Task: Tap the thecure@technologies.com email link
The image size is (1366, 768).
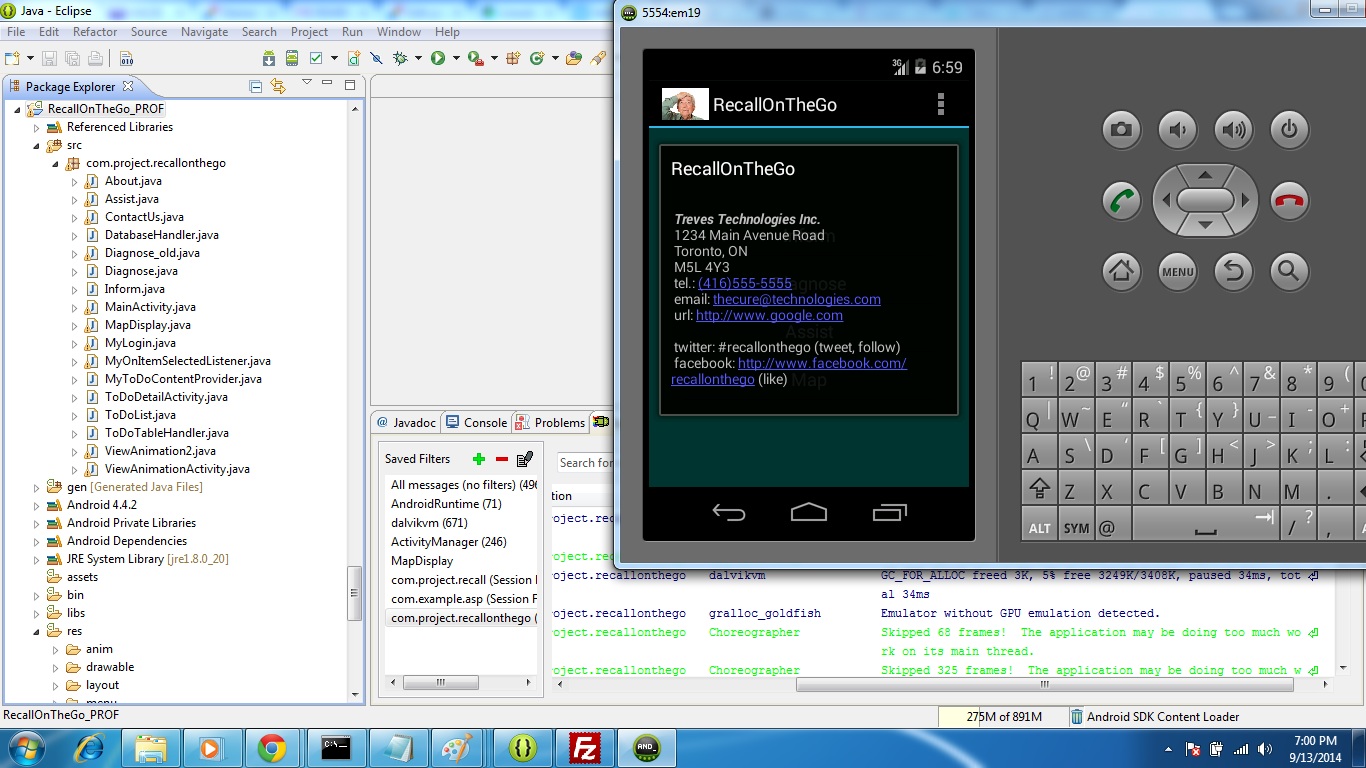Action: point(797,299)
